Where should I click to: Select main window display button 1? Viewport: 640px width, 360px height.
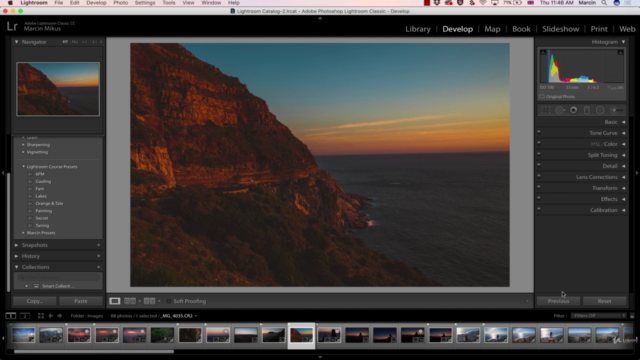point(11,316)
